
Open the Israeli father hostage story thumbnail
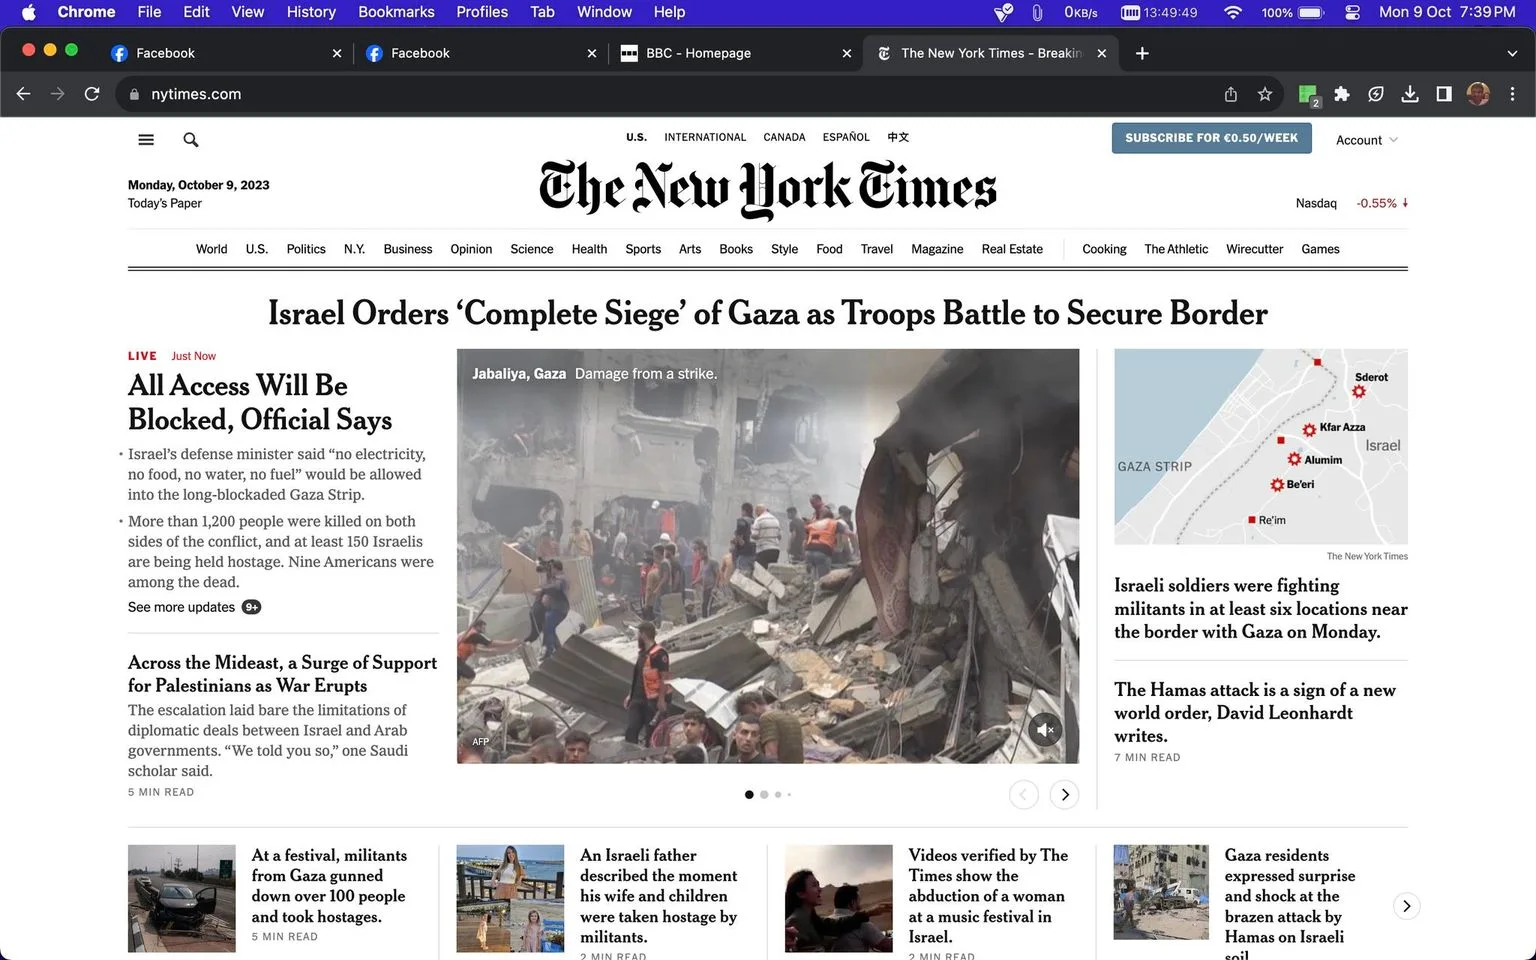pyautogui.click(x=510, y=898)
